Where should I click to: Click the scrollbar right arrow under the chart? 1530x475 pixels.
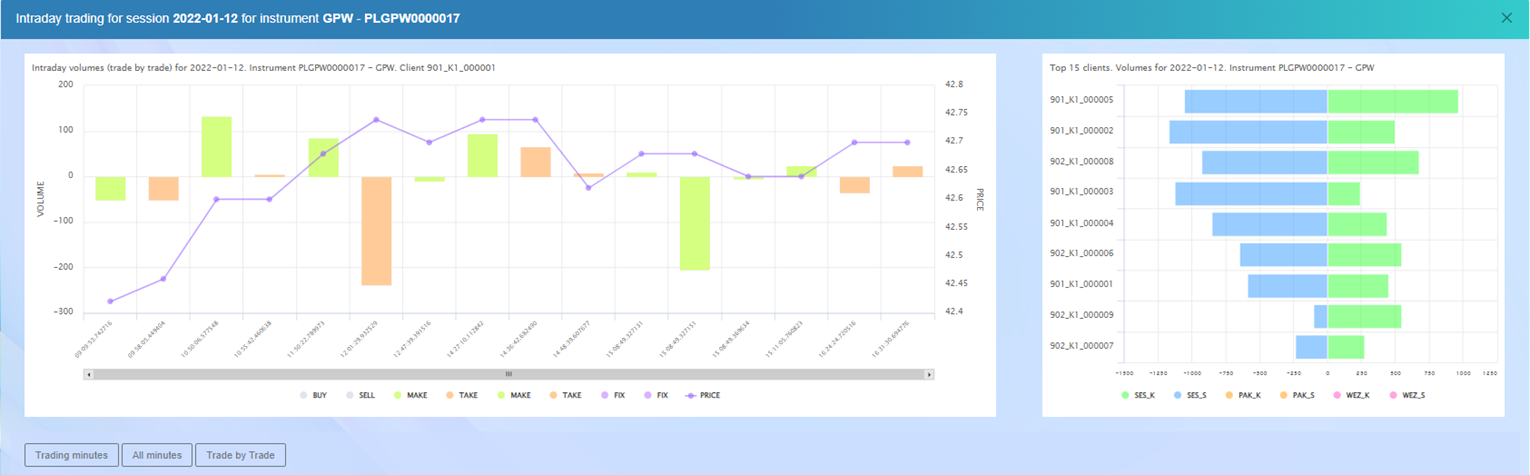[x=930, y=374]
